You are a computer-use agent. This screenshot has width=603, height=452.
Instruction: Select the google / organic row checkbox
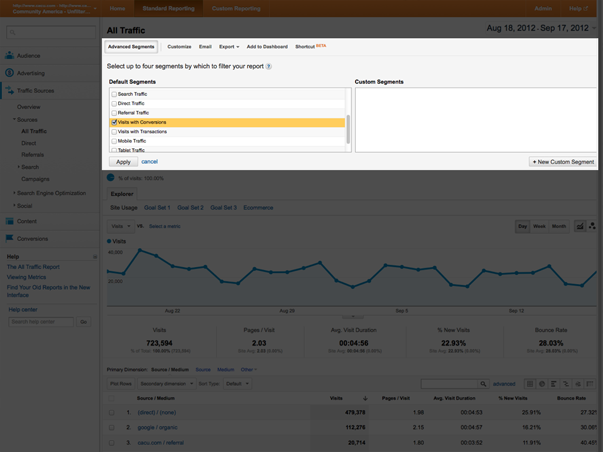tap(112, 427)
